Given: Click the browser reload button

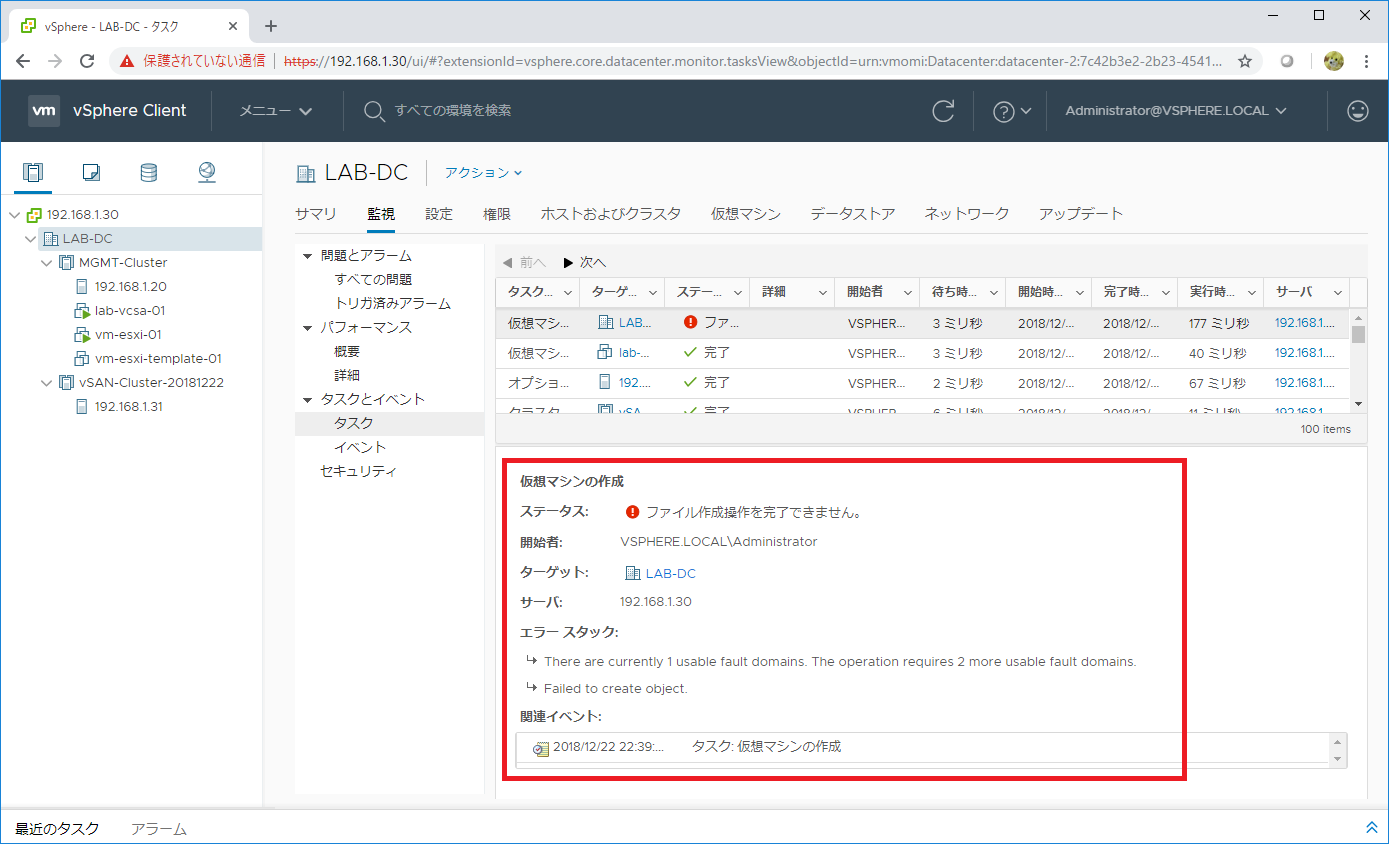Looking at the screenshot, I should (x=87, y=61).
